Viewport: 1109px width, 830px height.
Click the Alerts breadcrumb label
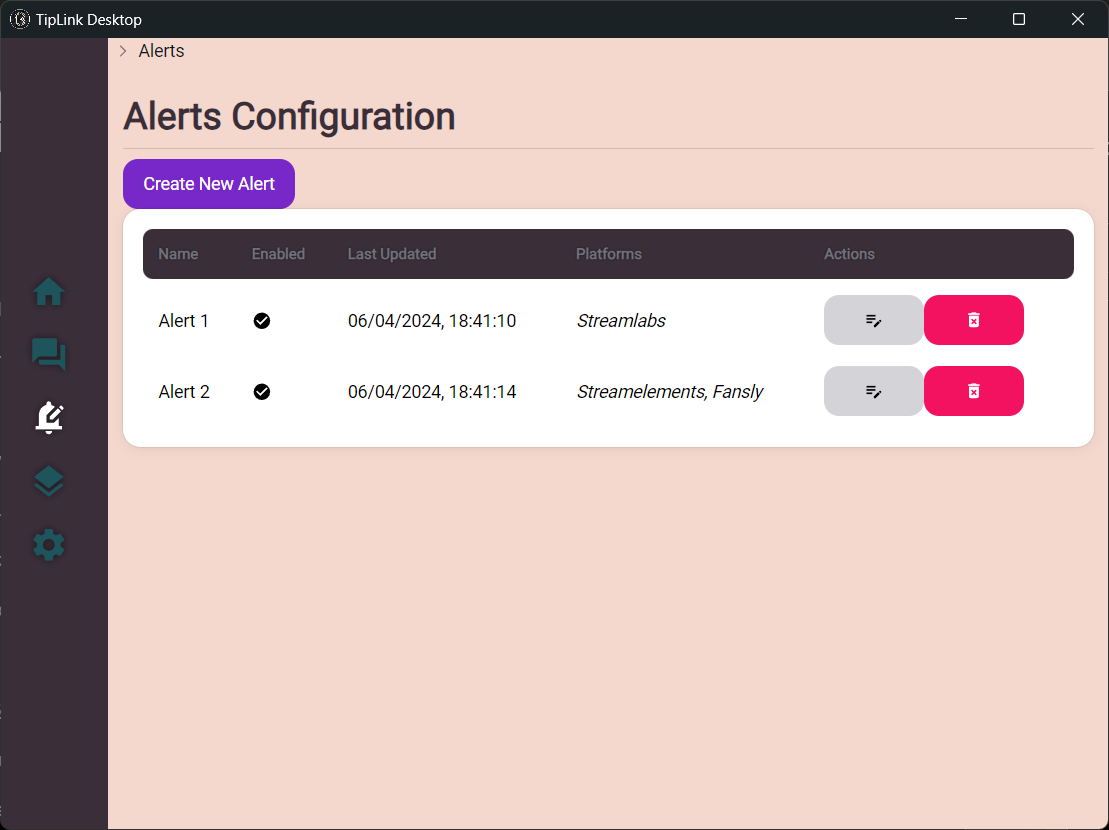pos(161,51)
